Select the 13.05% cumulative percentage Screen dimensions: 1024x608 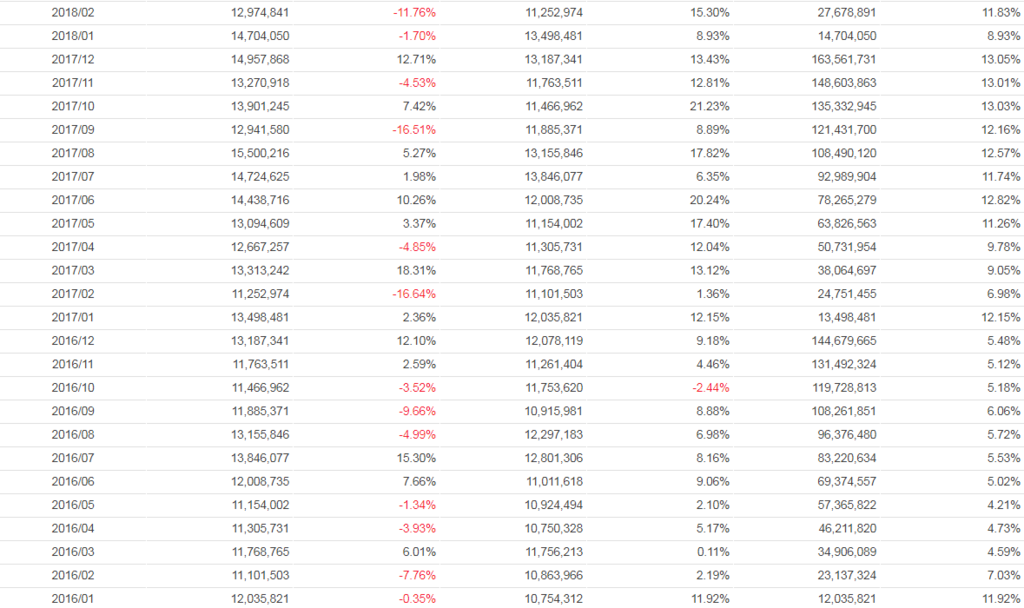pos(1000,59)
